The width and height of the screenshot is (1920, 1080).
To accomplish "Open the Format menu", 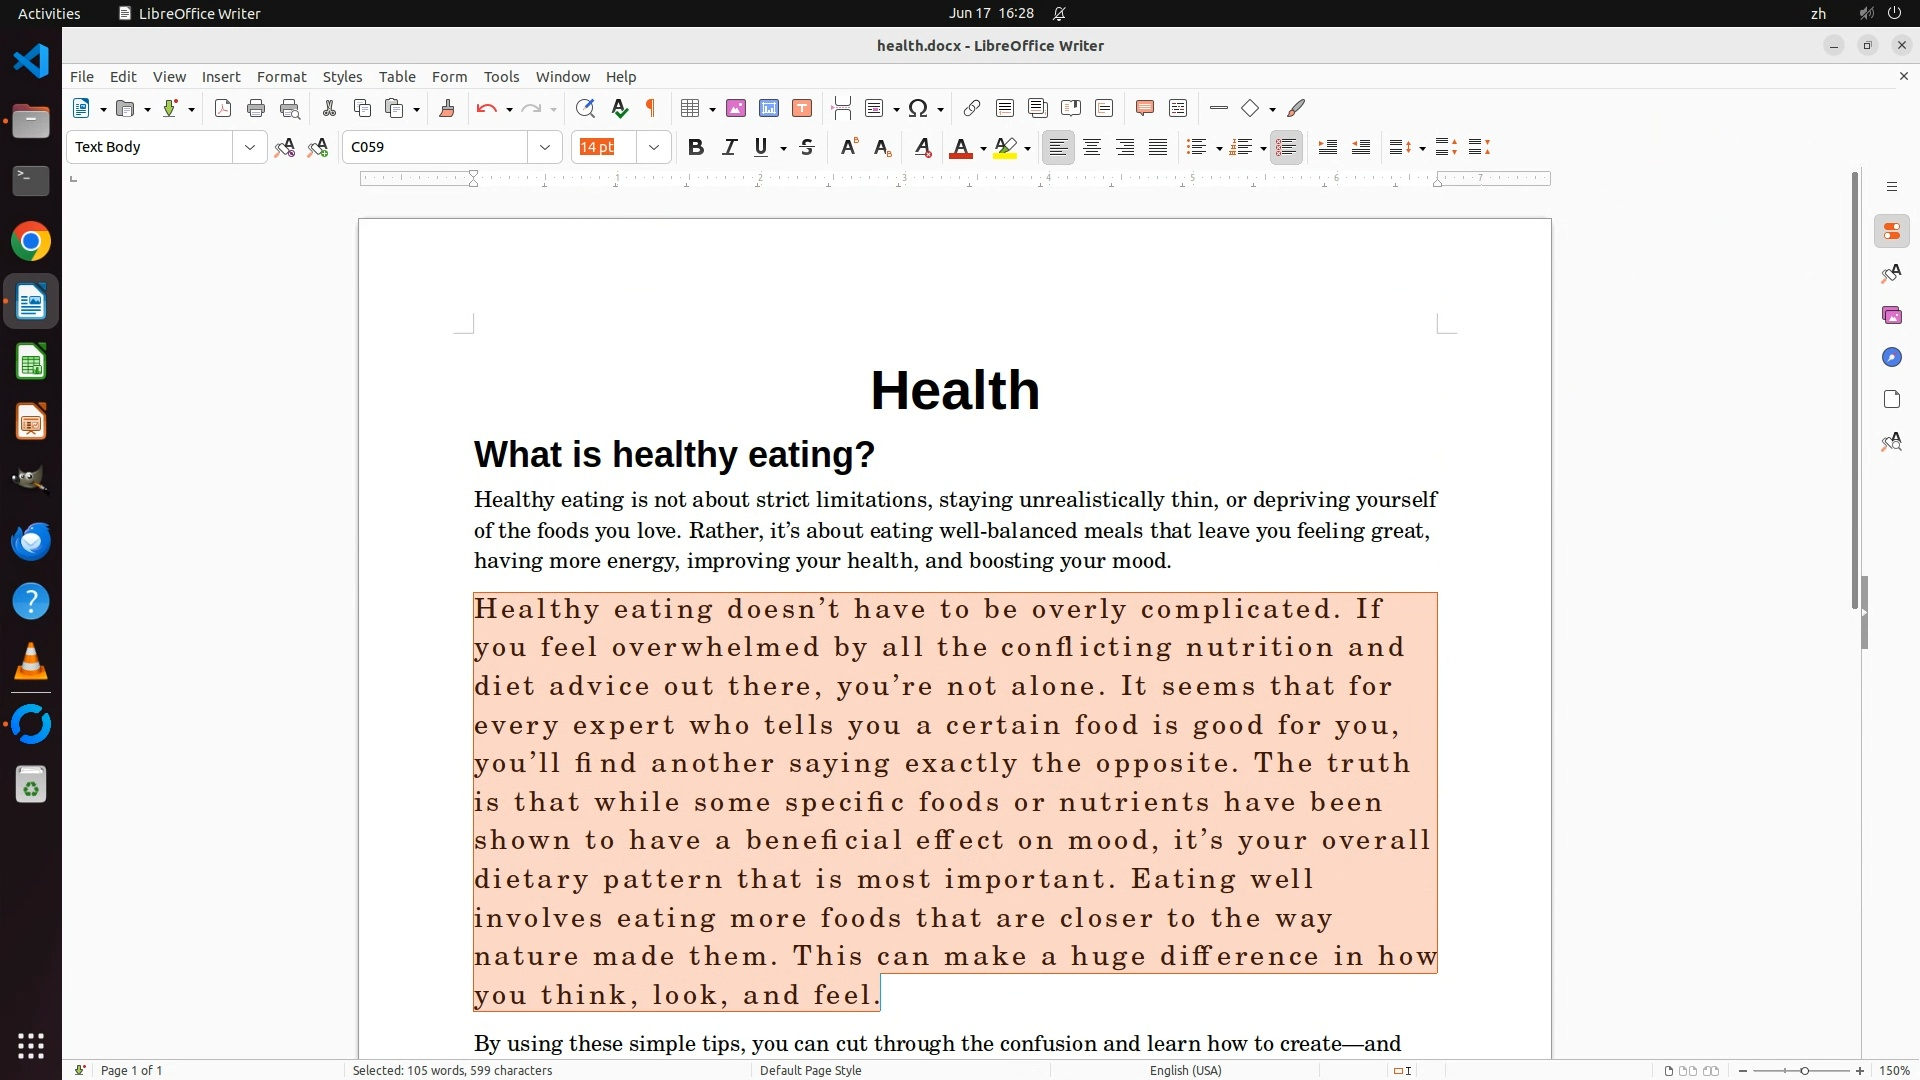I will click(x=281, y=77).
